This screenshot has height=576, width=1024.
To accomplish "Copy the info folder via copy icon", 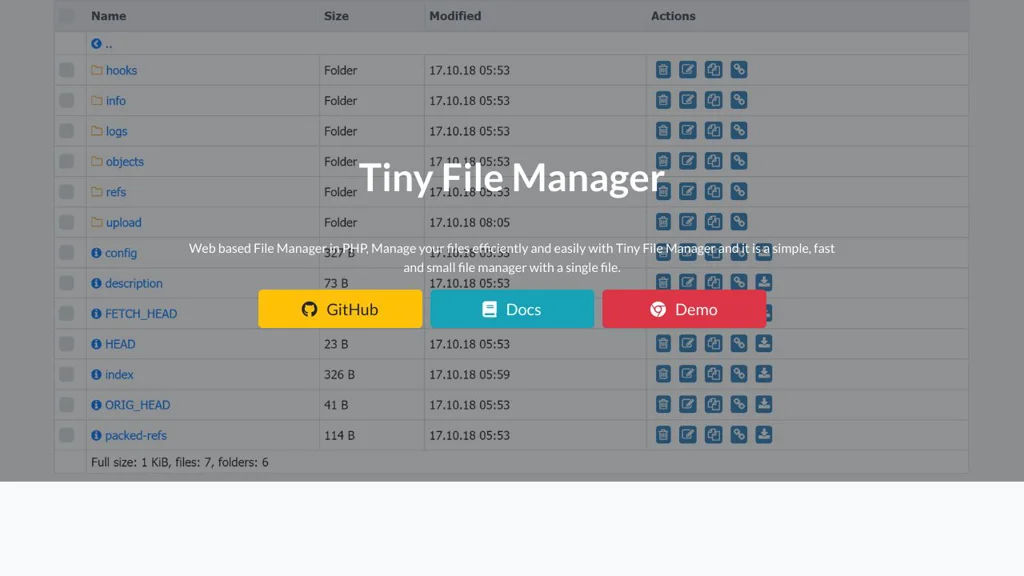I will pos(713,101).
